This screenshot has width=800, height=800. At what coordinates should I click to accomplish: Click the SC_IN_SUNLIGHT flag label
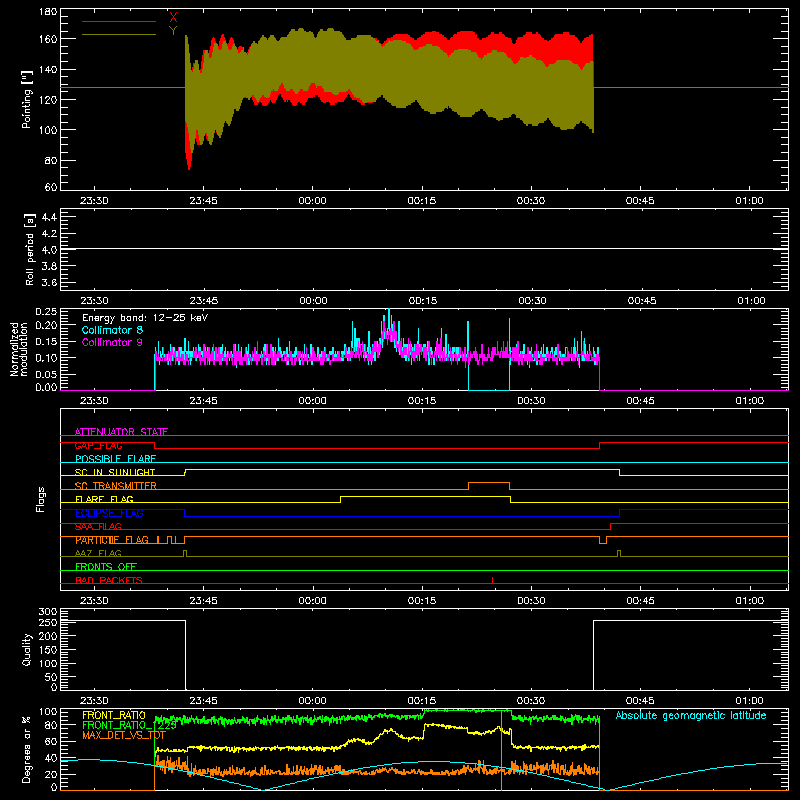tap(115, 472)
